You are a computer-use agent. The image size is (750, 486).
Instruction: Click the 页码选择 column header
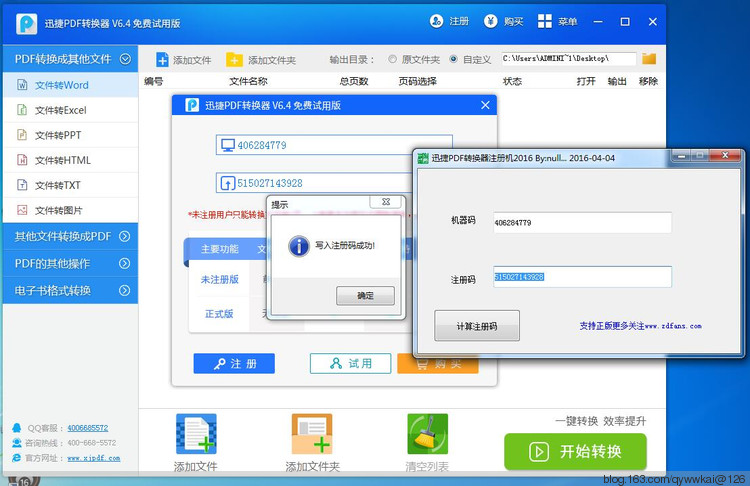418,81
